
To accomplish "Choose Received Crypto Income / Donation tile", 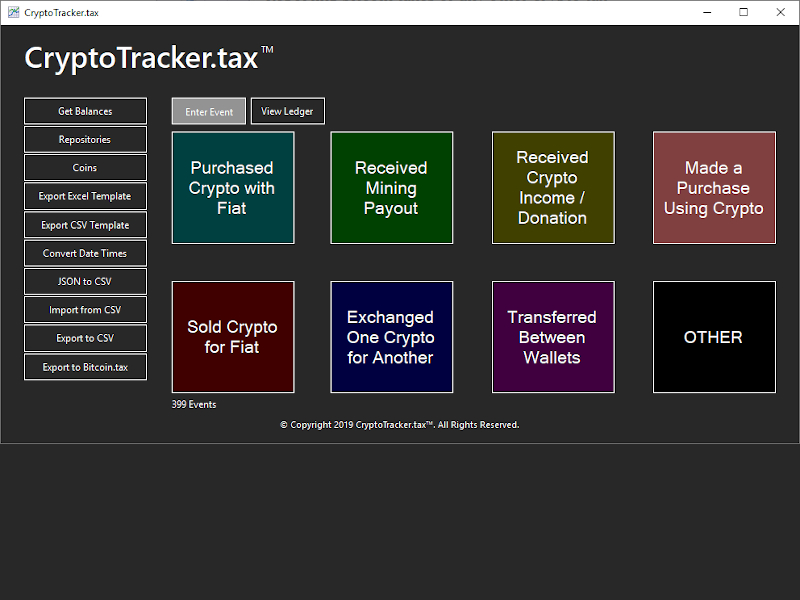I will 553,188.
